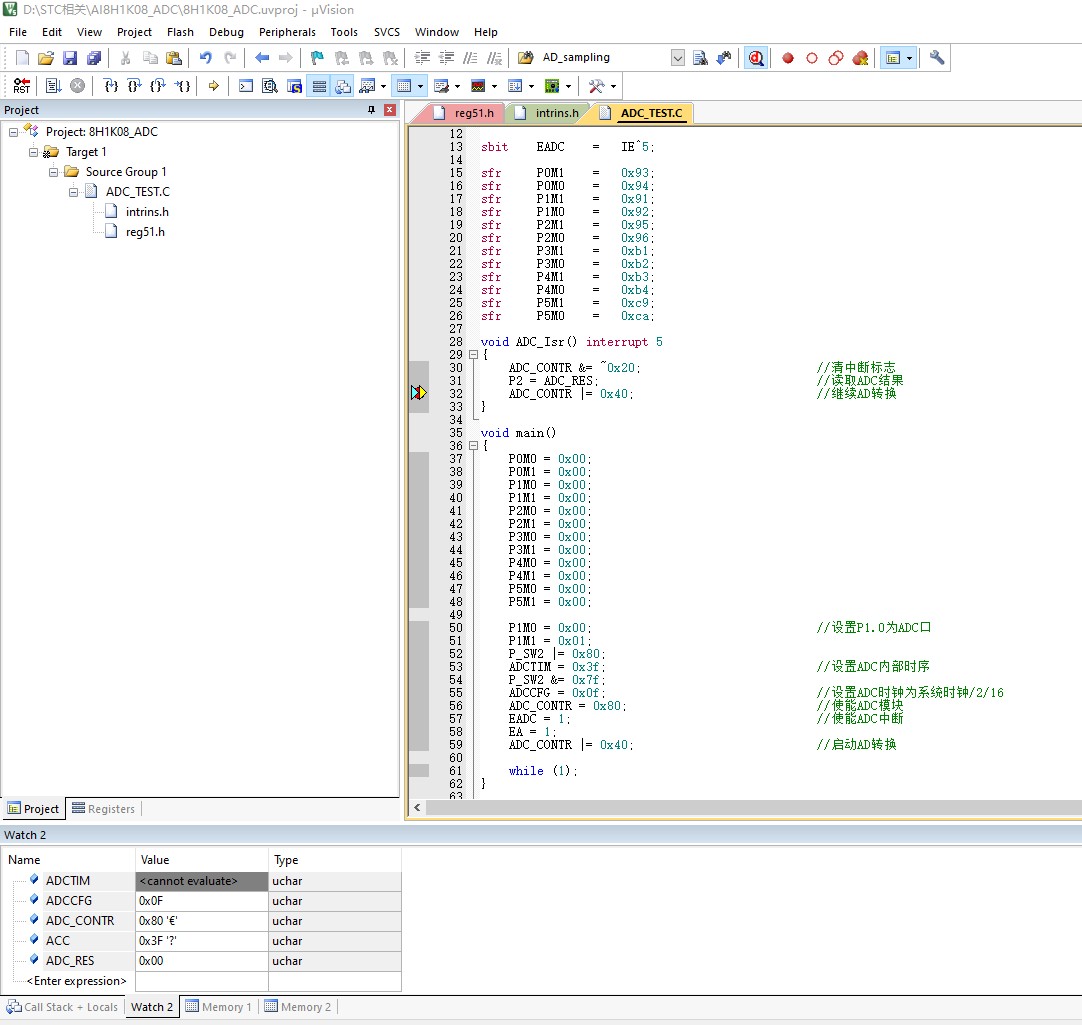The image size is (1082, 1025).
Task: Toggle the Serial window button
Action: click(442, 86)
